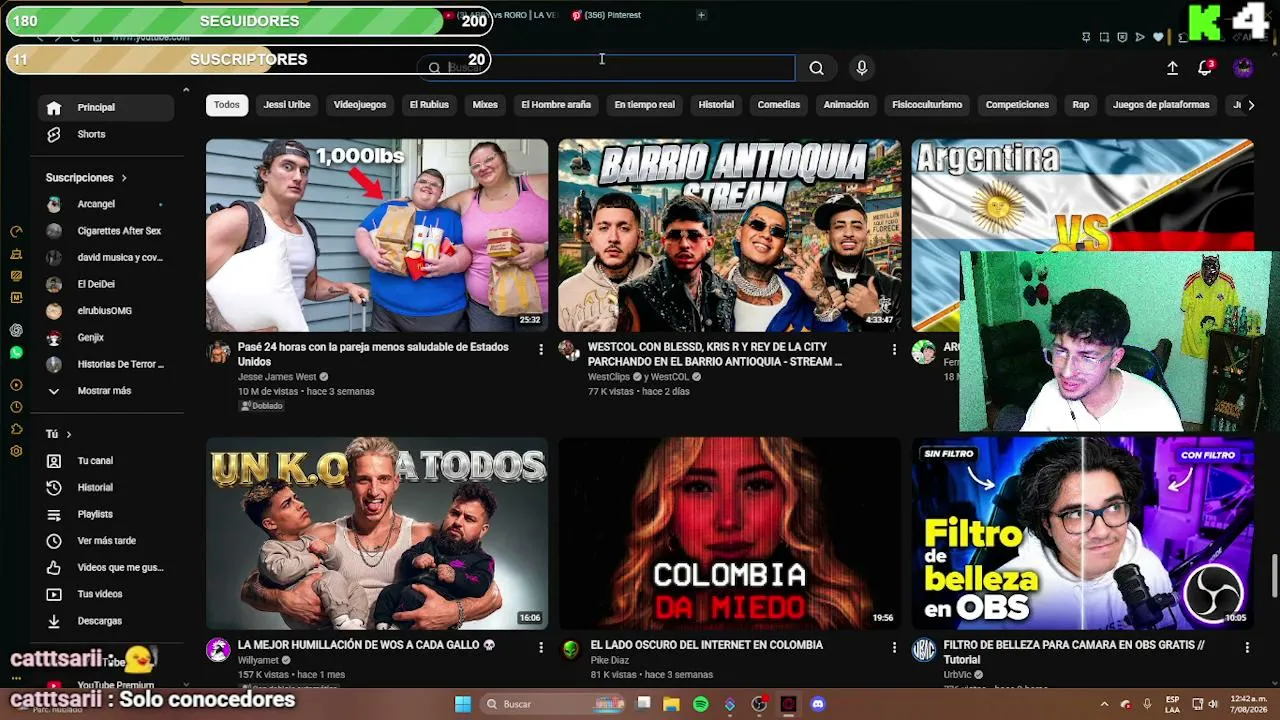Open options menu for the WestCOL stream video
Screen dimensions: 1280x720
[x=894, y=349]
